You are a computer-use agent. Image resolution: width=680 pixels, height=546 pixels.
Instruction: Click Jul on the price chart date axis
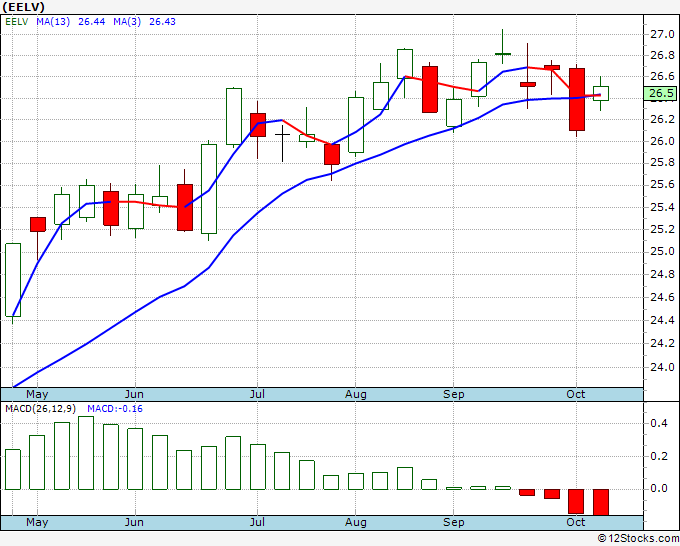[x=257, y=395]
